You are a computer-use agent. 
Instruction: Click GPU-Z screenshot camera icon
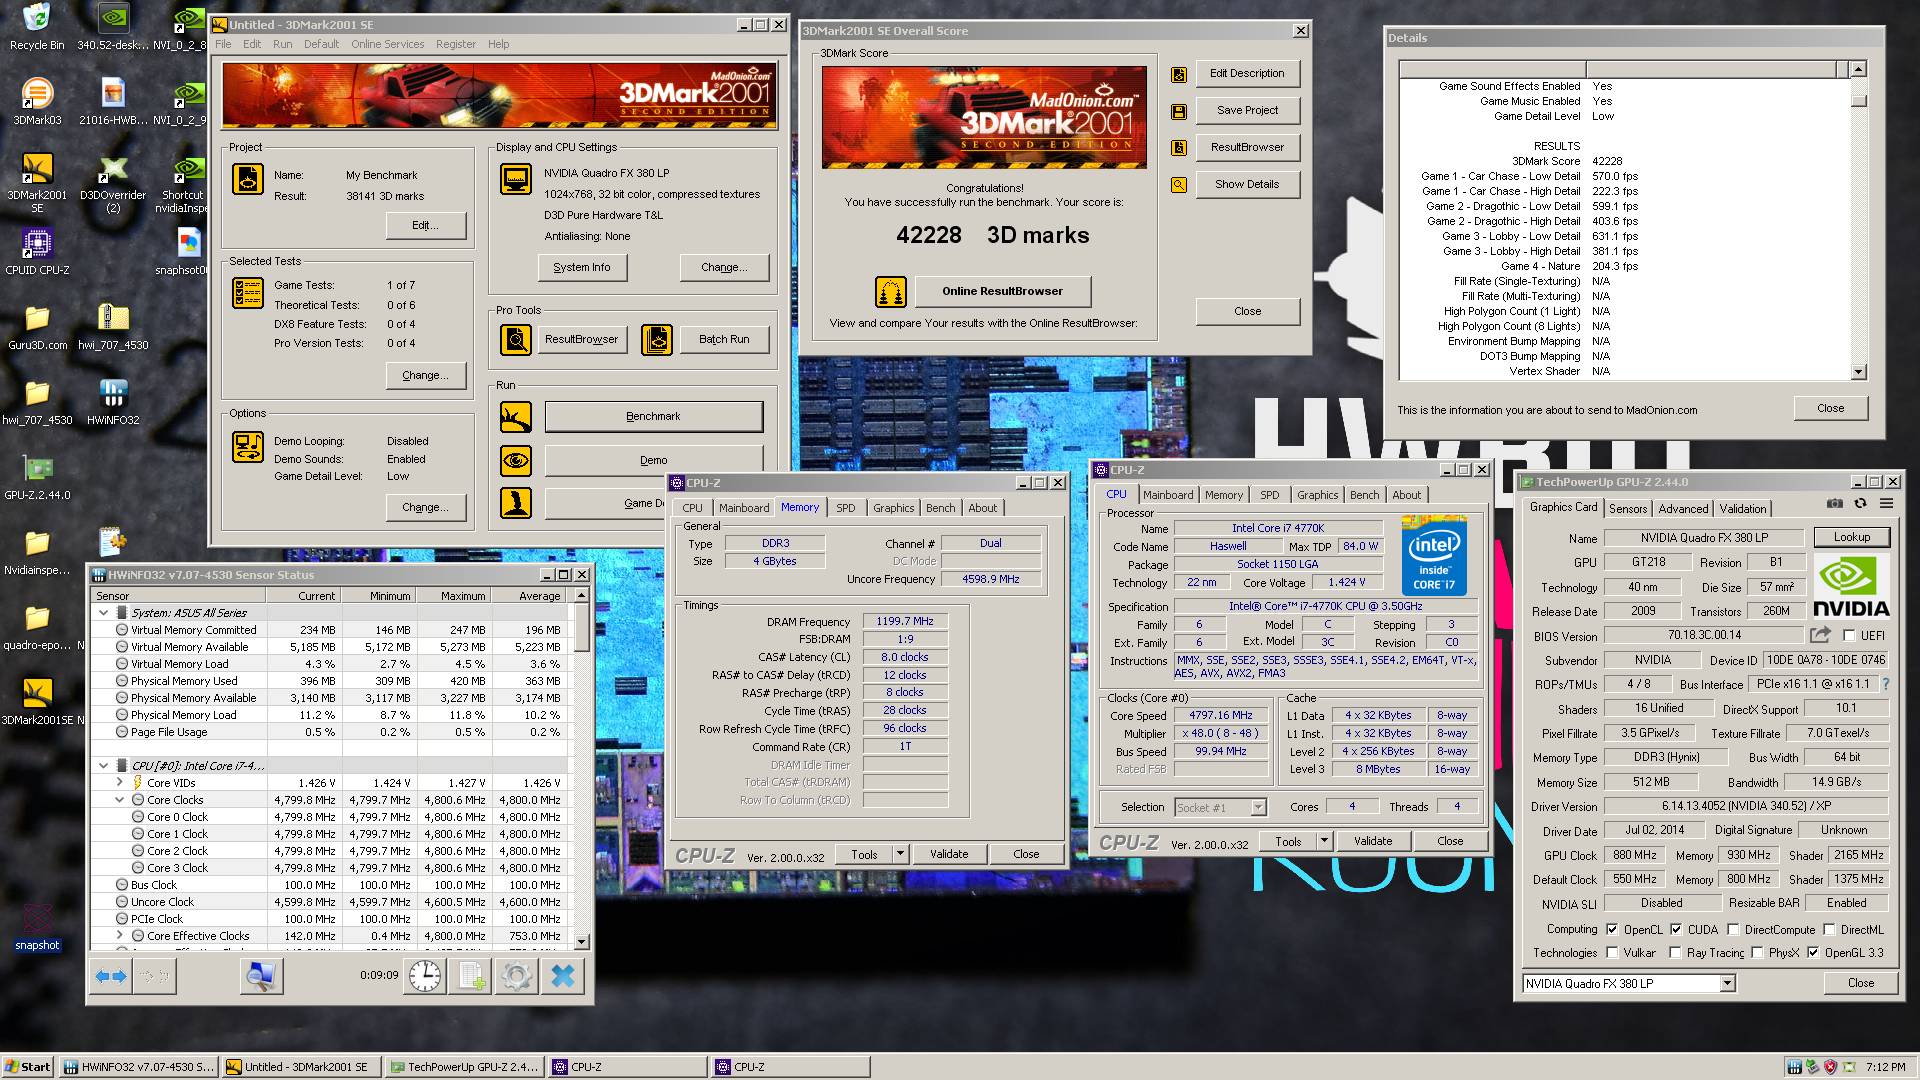pyautogui.click(x=1835, y=504)
